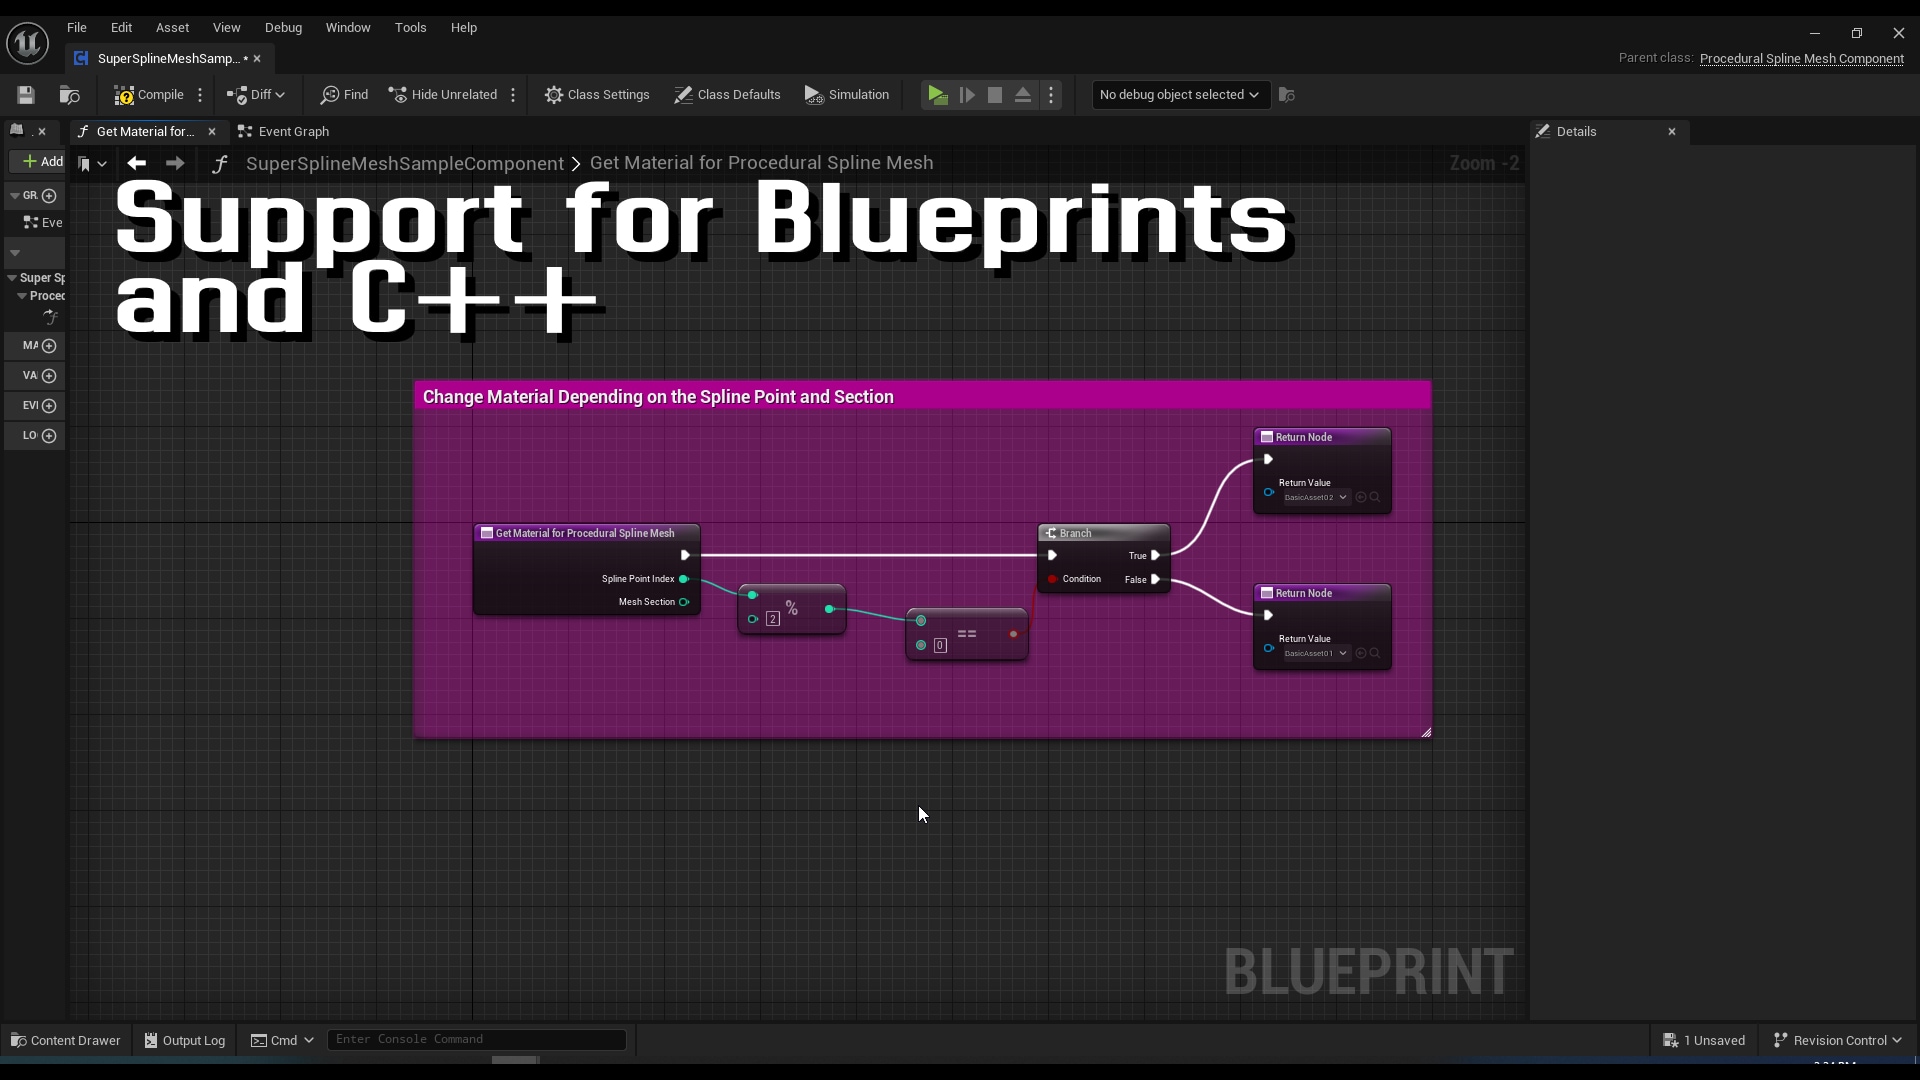1920x1080 pixels.
Task: Collapse the Super Spline tree category
Action: coord(12,278)
